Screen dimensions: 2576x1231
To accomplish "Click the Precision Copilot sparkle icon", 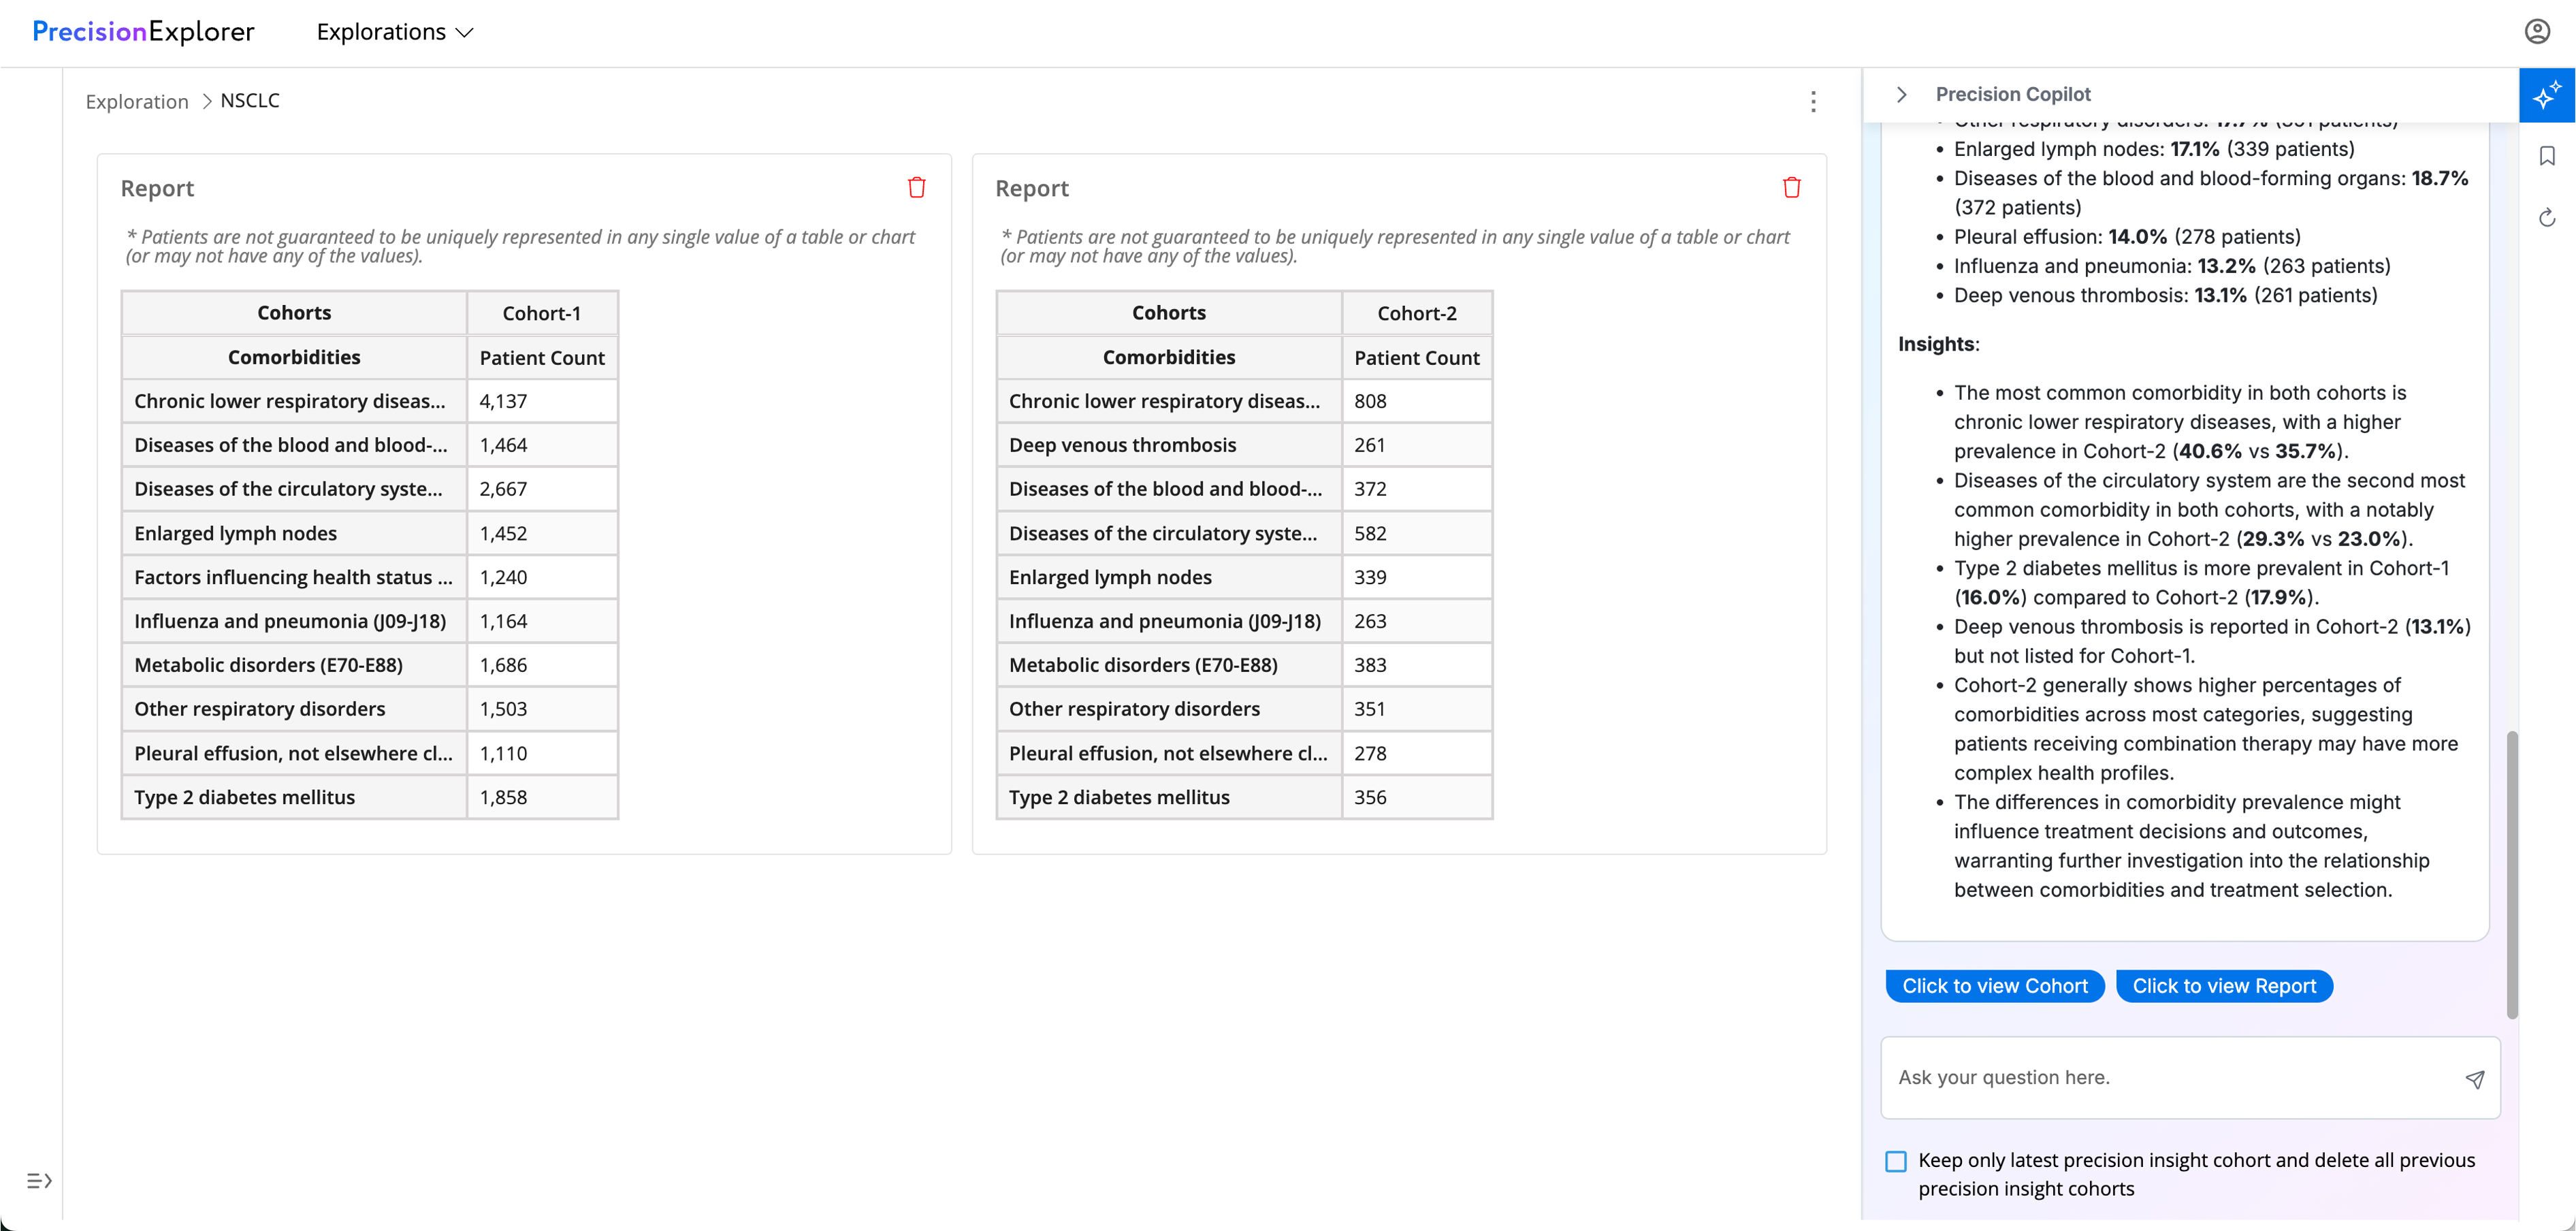I will 2546,95.
